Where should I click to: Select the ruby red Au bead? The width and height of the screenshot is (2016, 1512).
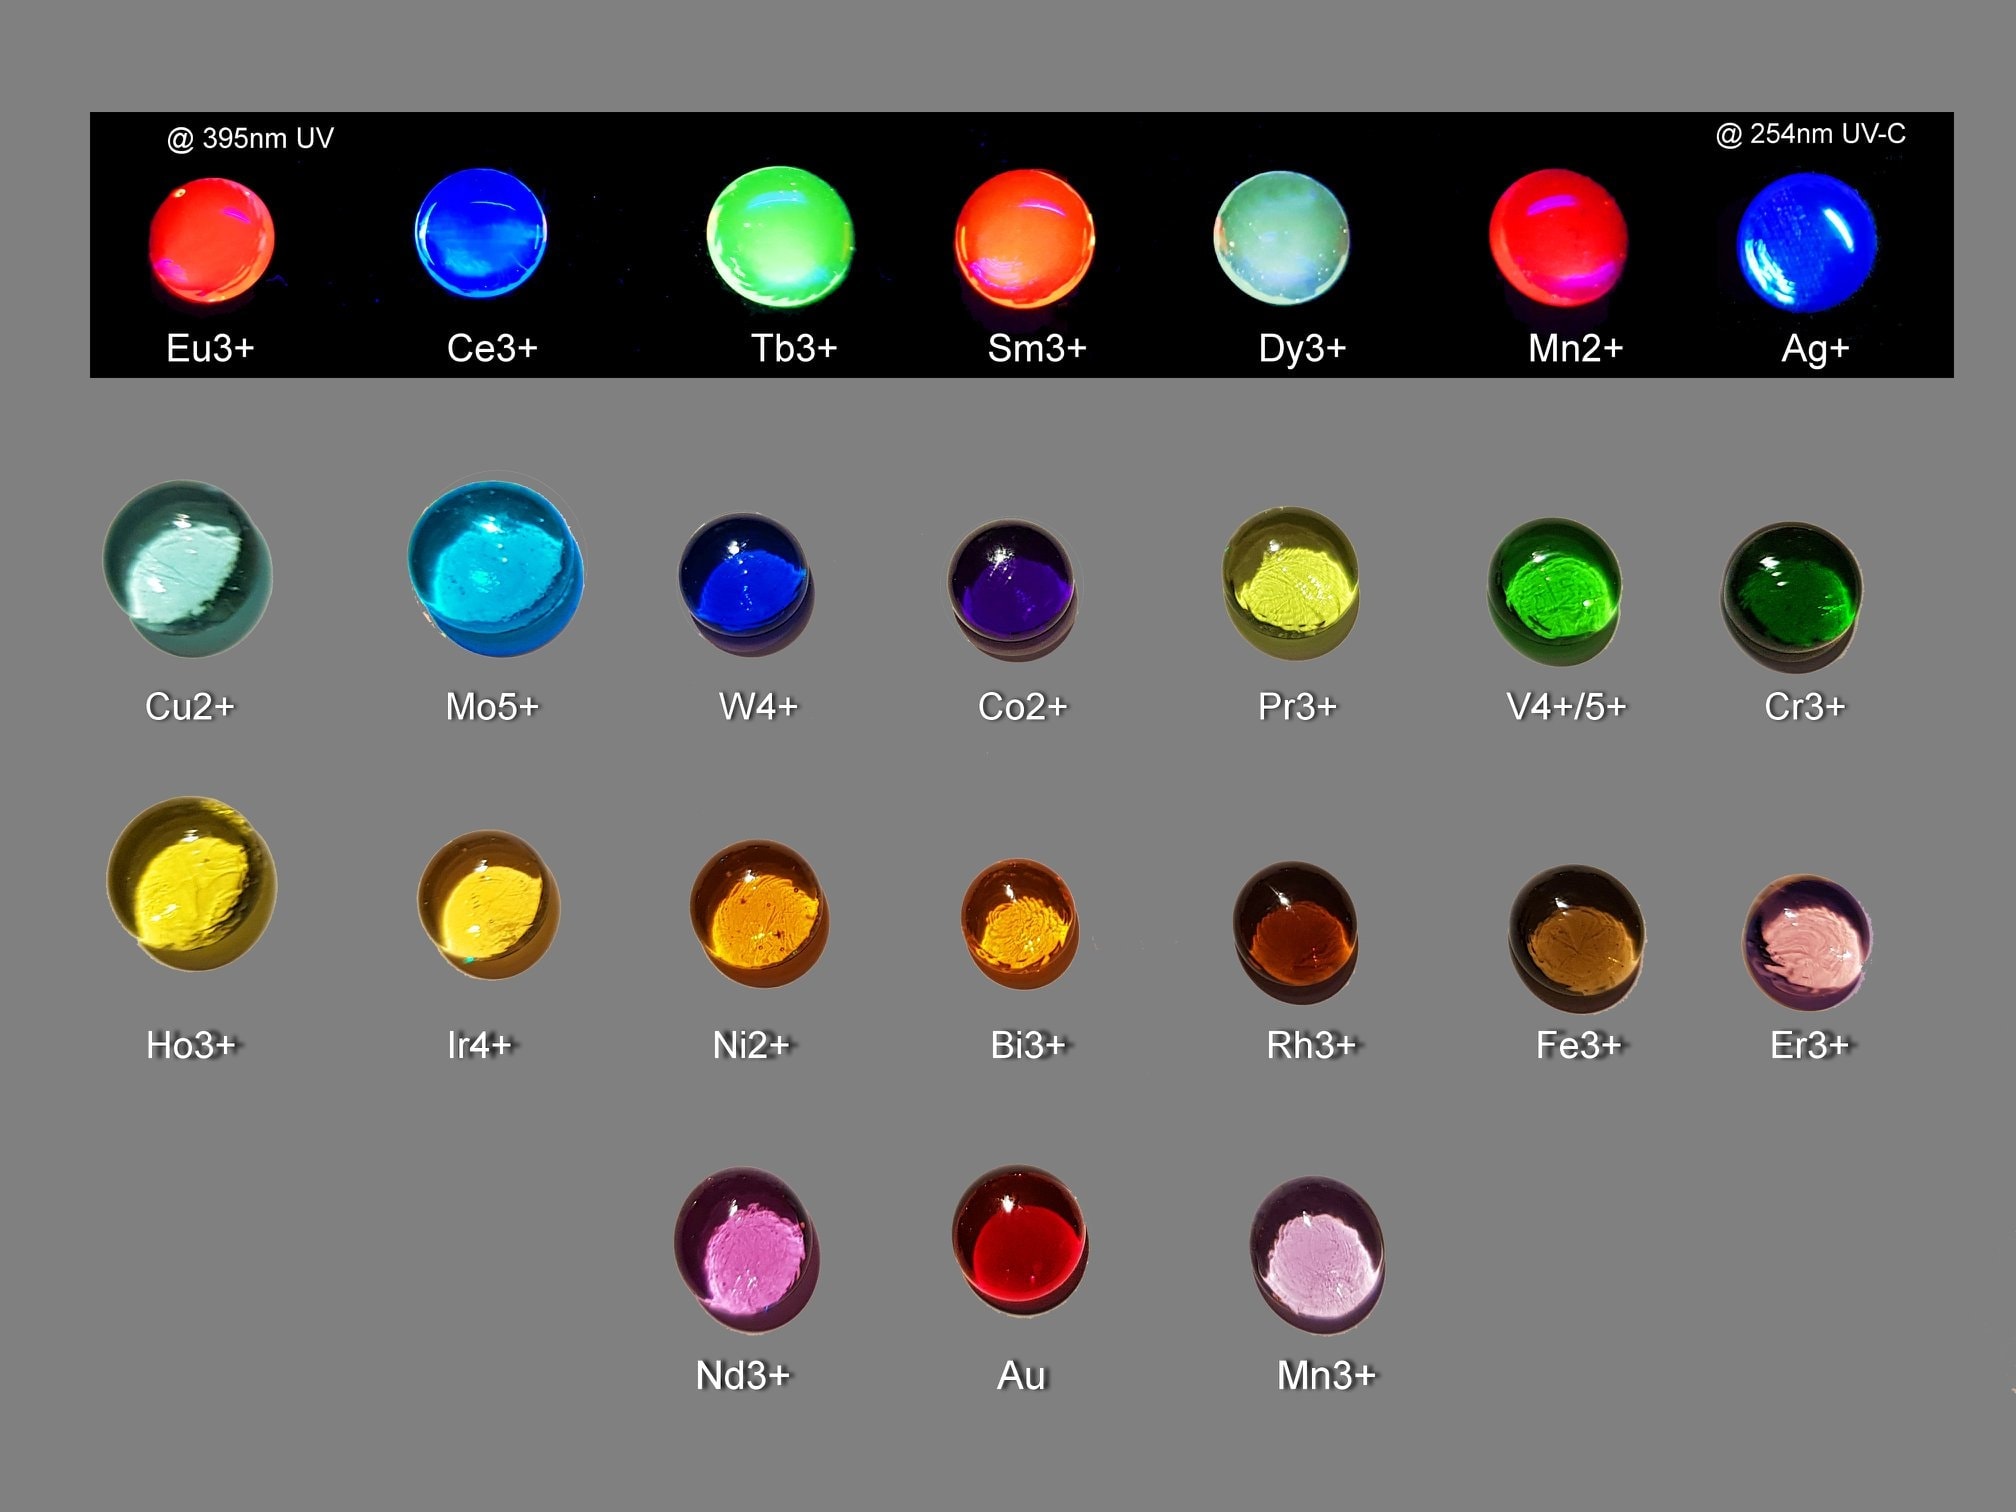(x=1019, y=1238)
